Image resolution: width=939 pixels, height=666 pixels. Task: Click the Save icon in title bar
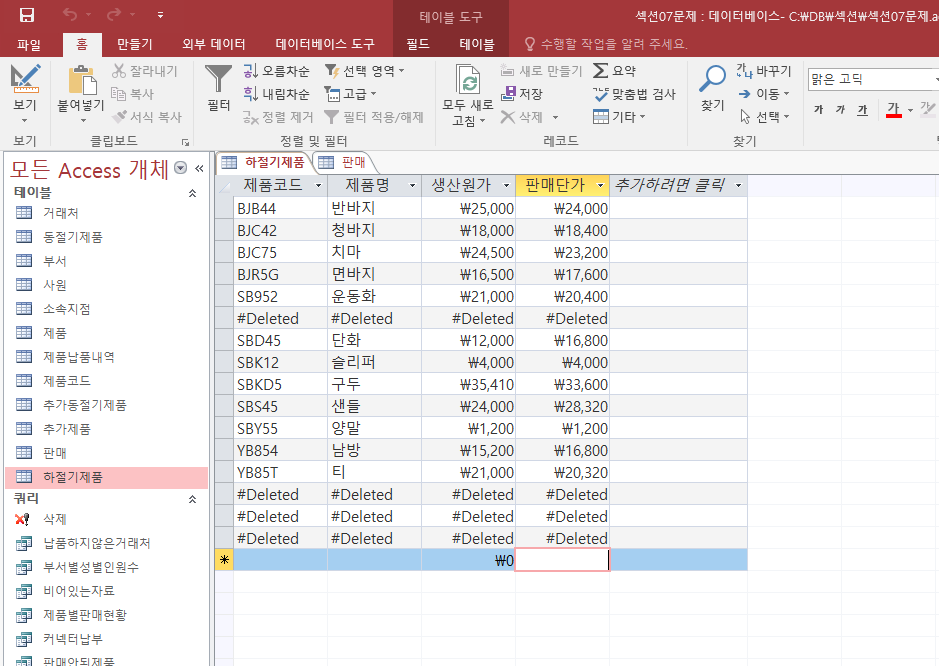click(x=27, y=15)
